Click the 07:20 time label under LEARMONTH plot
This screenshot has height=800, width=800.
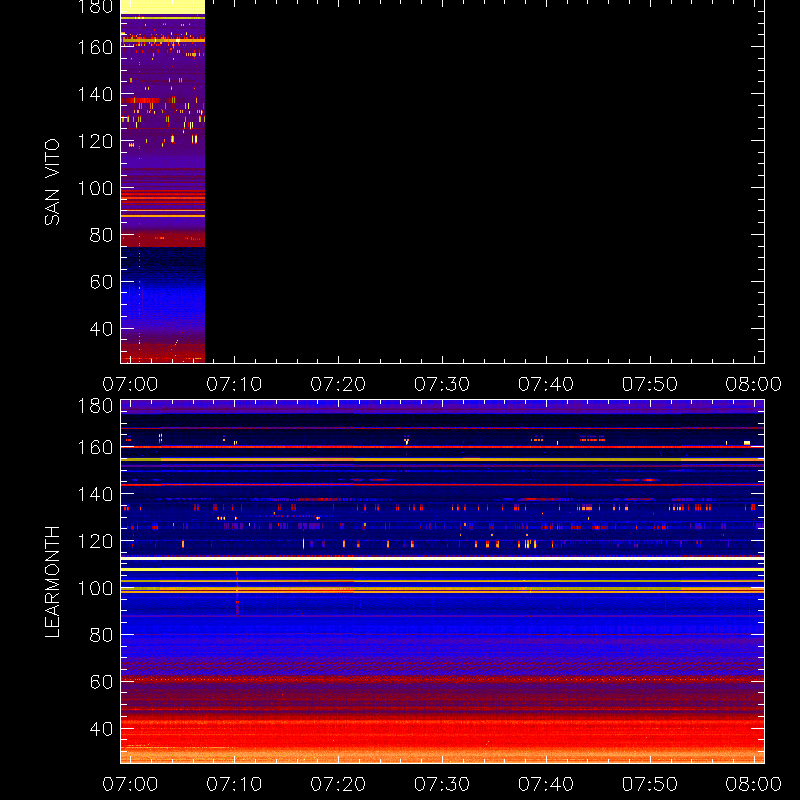[x=338, y=784]
